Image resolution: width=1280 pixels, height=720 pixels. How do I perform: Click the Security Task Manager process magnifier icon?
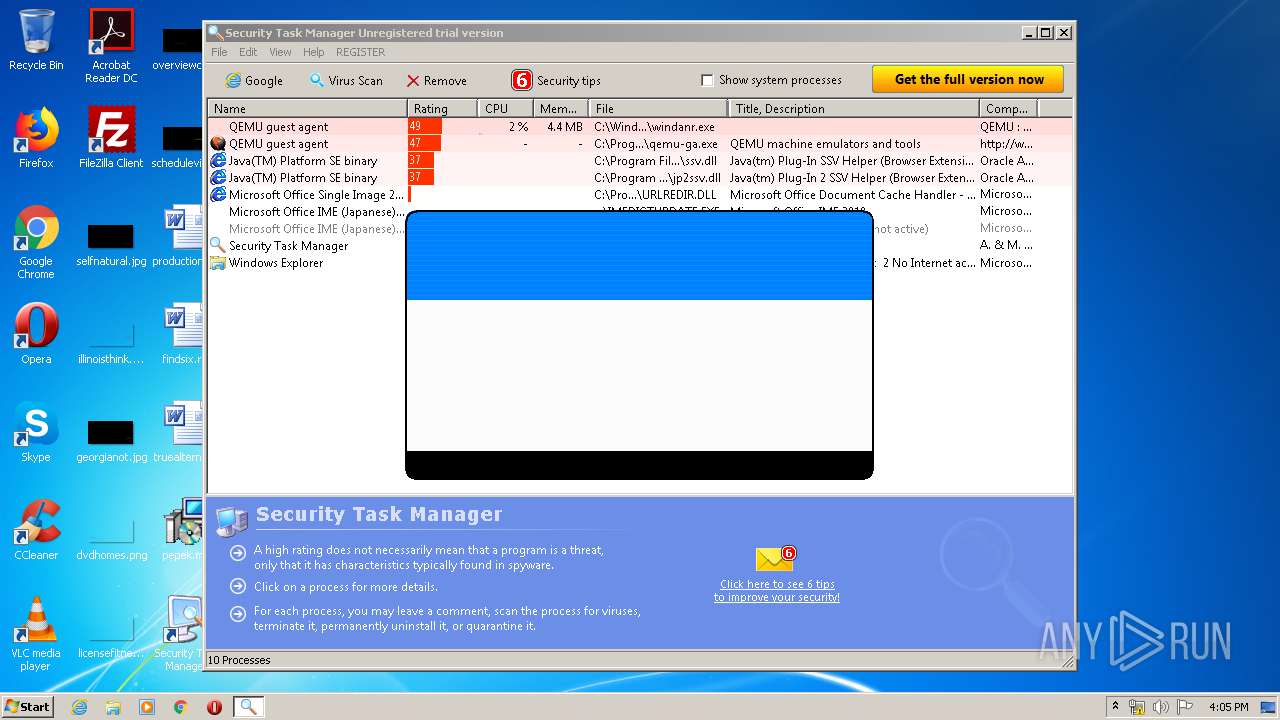tap(218, 246)
